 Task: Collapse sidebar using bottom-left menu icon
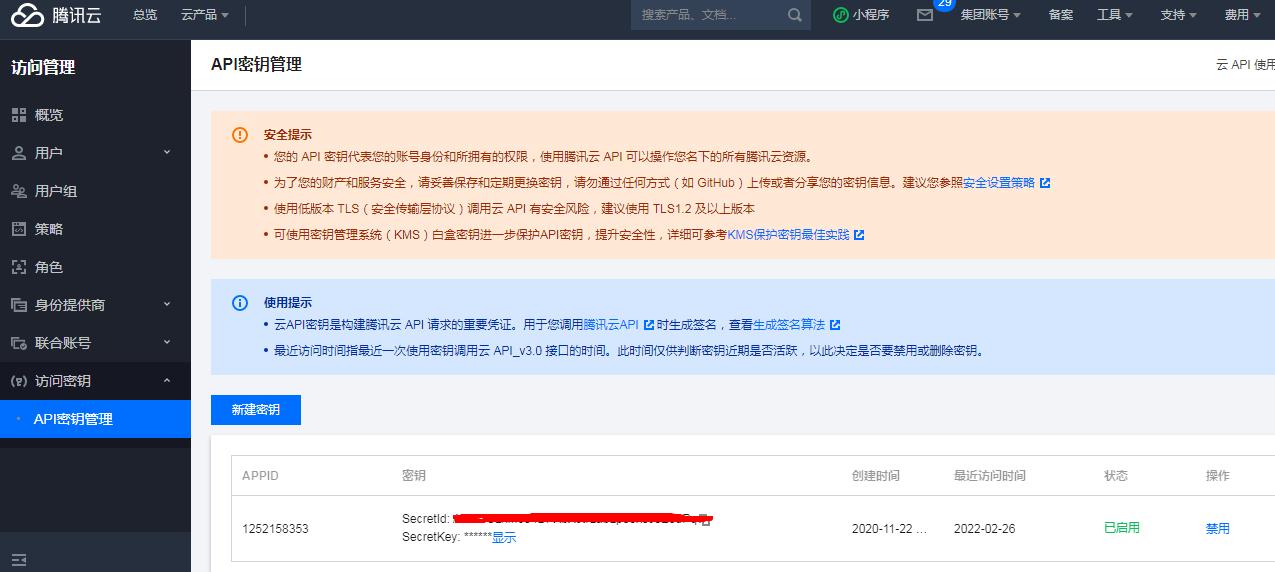(19, 559)
